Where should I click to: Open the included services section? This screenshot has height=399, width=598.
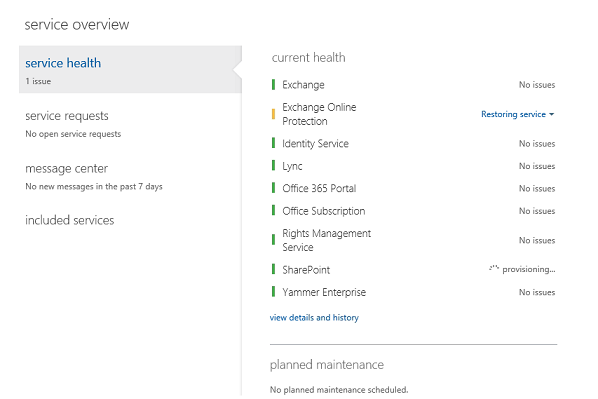(69, 220)
